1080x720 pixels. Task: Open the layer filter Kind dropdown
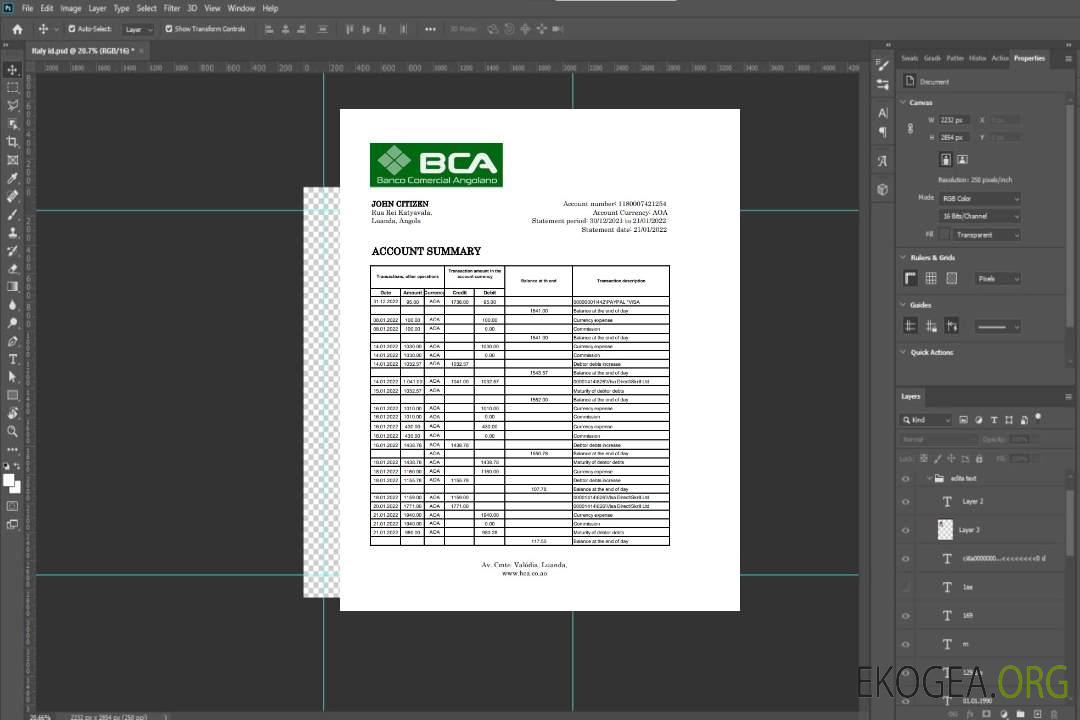(926, 420)
